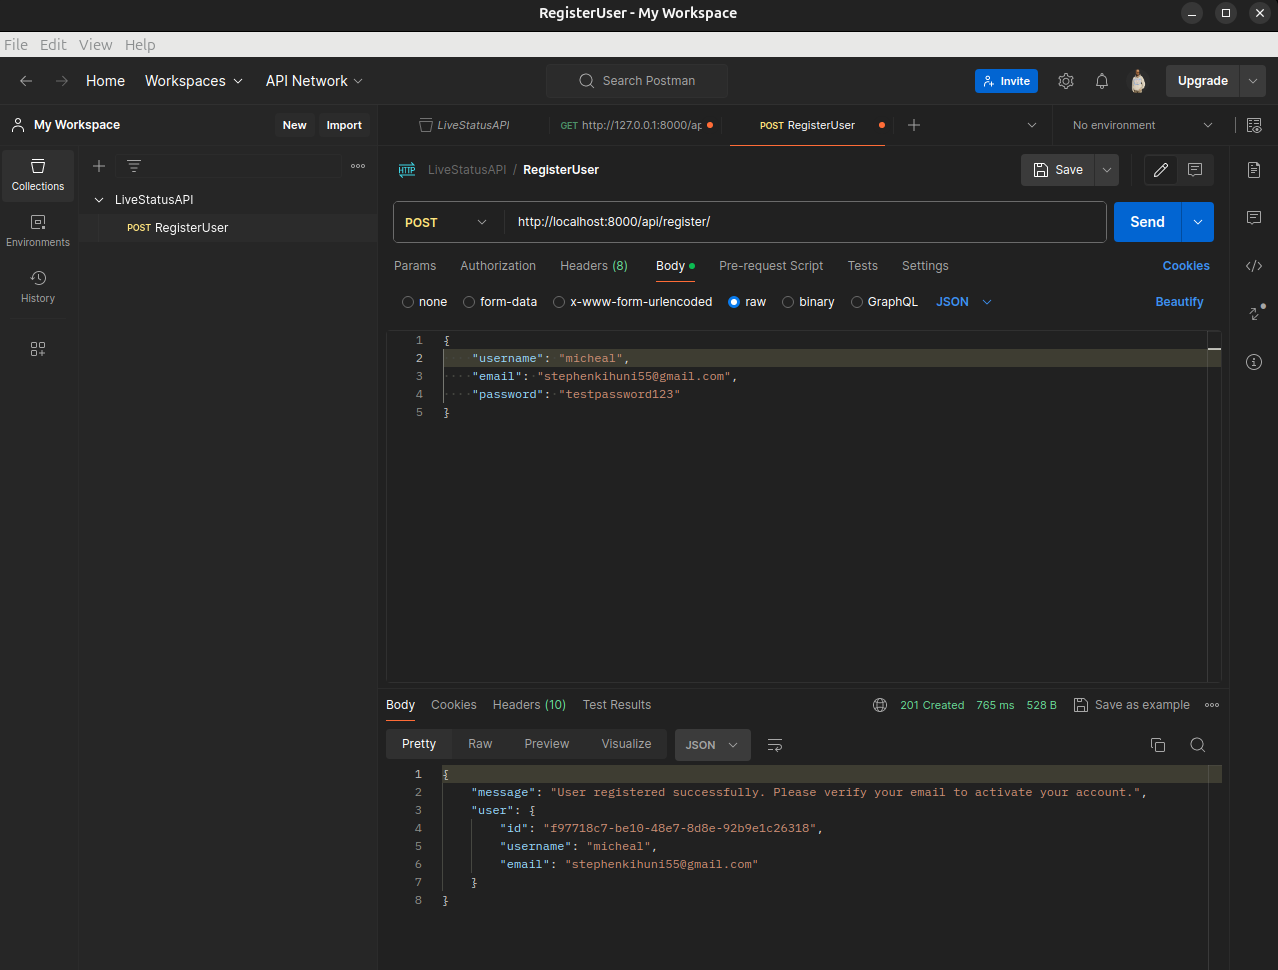Screen dimensions: 1278x970
Task: Switch to the Authorization tab
Action: pyautogui.click(x=498, y=266)
